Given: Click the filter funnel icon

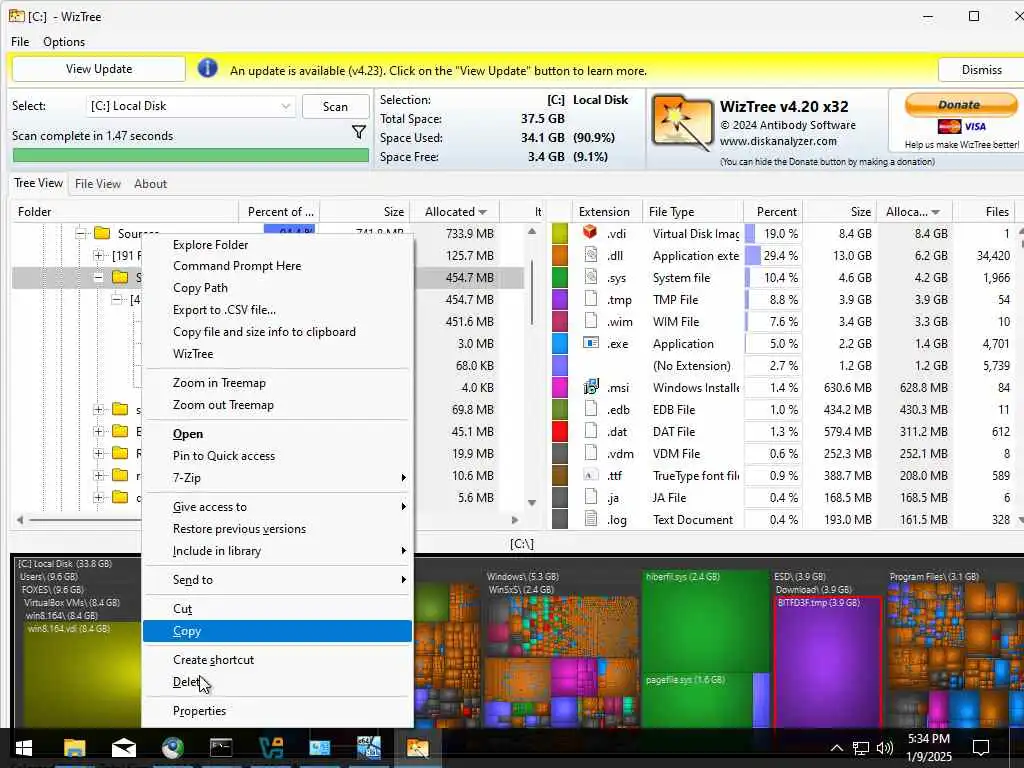Looking at the screenshot, I should tap(359, 133).
